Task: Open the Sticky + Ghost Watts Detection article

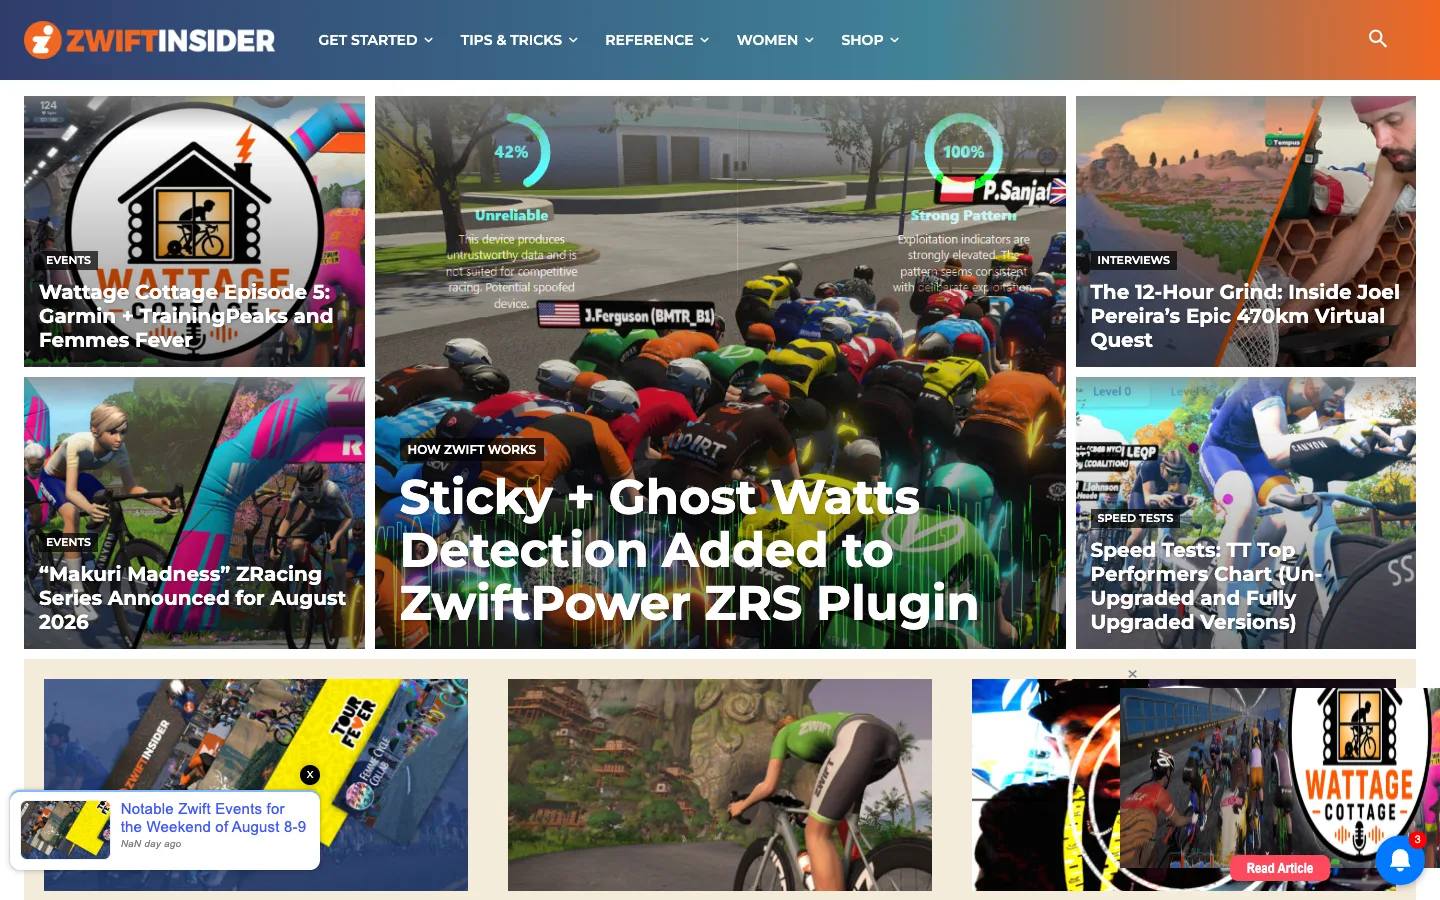Action: [x=689, y=550]
